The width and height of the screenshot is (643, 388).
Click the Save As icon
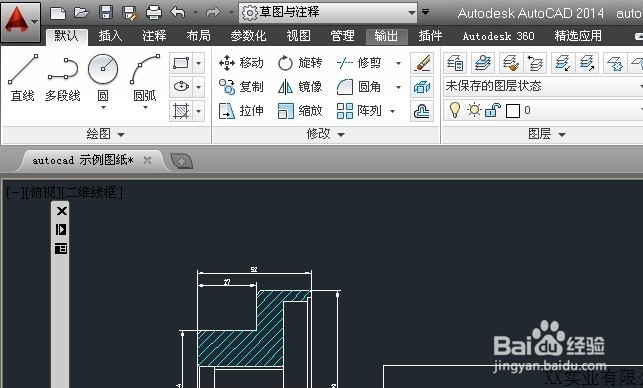click(130, 13)
